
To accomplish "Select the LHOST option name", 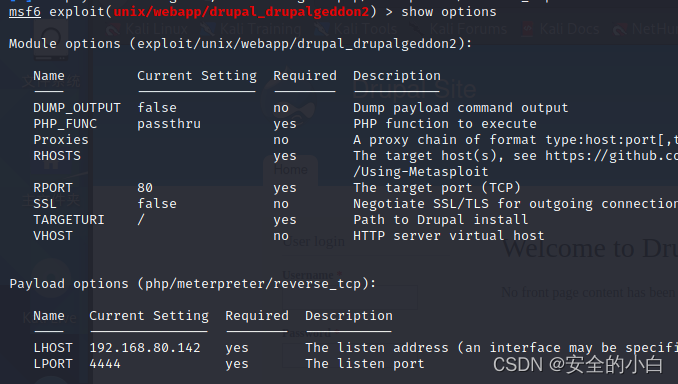I will [53, 348].
